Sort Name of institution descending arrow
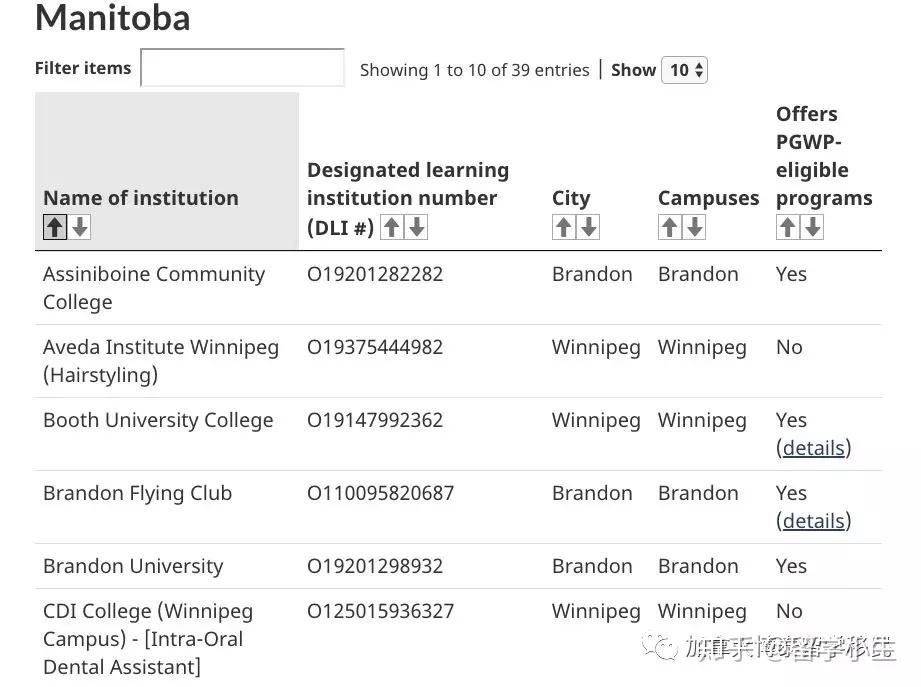The width and height of the screenshot is (921, 687). pyautogui.click(x=80, y=227)
